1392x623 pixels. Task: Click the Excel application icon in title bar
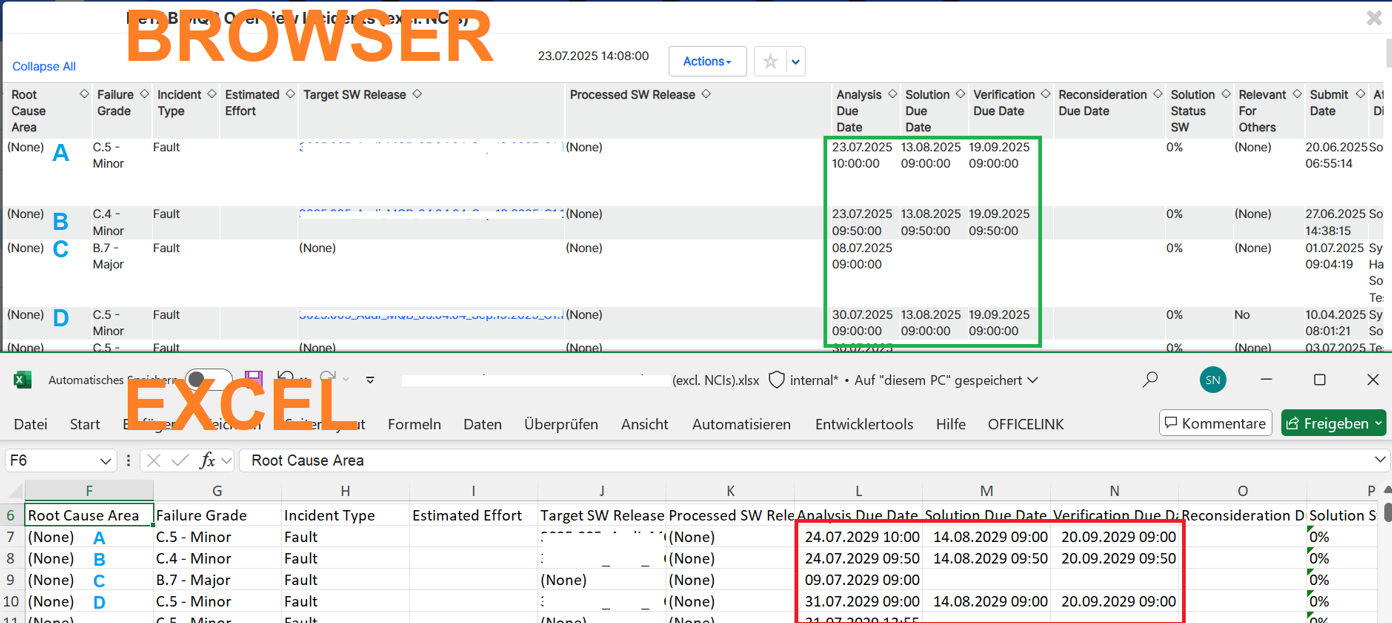pos(22,380)
